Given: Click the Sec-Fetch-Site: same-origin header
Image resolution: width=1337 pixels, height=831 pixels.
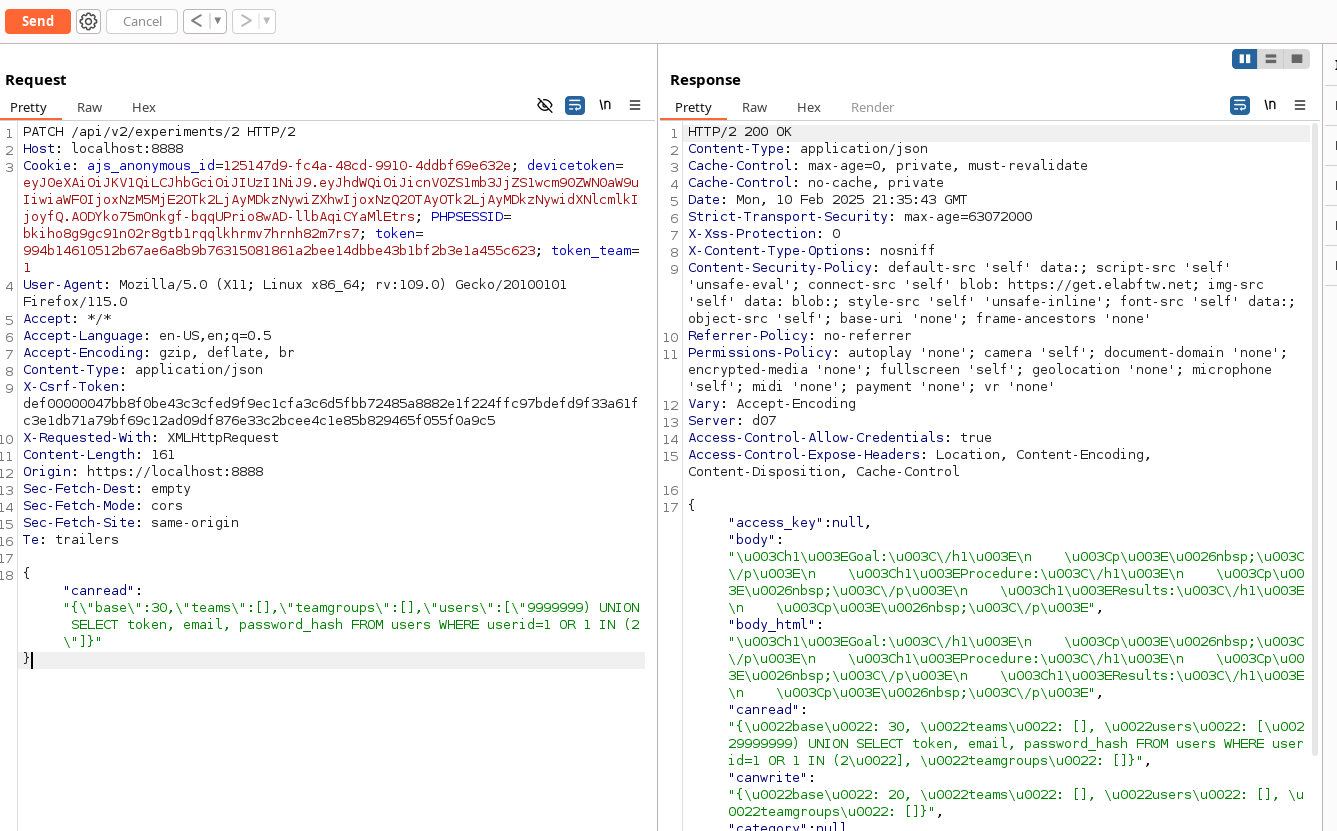Looking at the screenshot, I should point(131,522).
